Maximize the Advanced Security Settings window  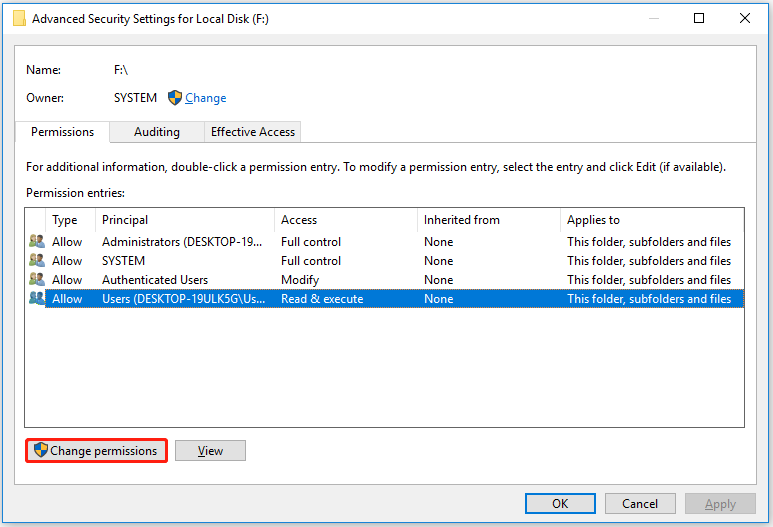pyautogui.click(x=699, y=18)
